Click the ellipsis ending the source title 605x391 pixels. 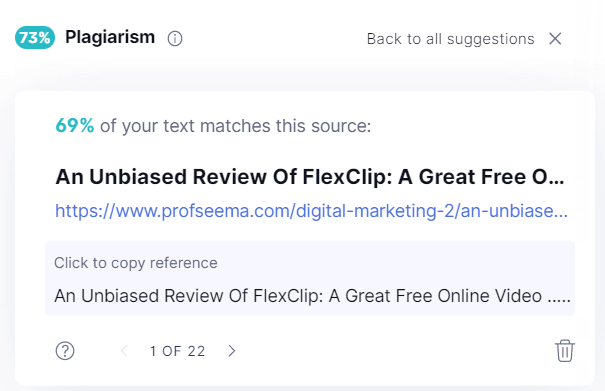[556, 181]
